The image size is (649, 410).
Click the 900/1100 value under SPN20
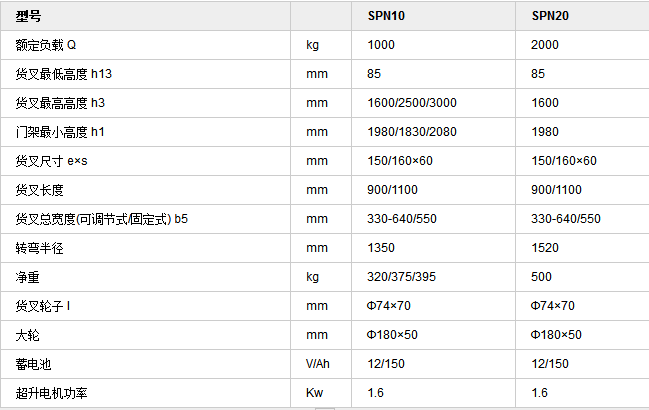click(556, 189)
